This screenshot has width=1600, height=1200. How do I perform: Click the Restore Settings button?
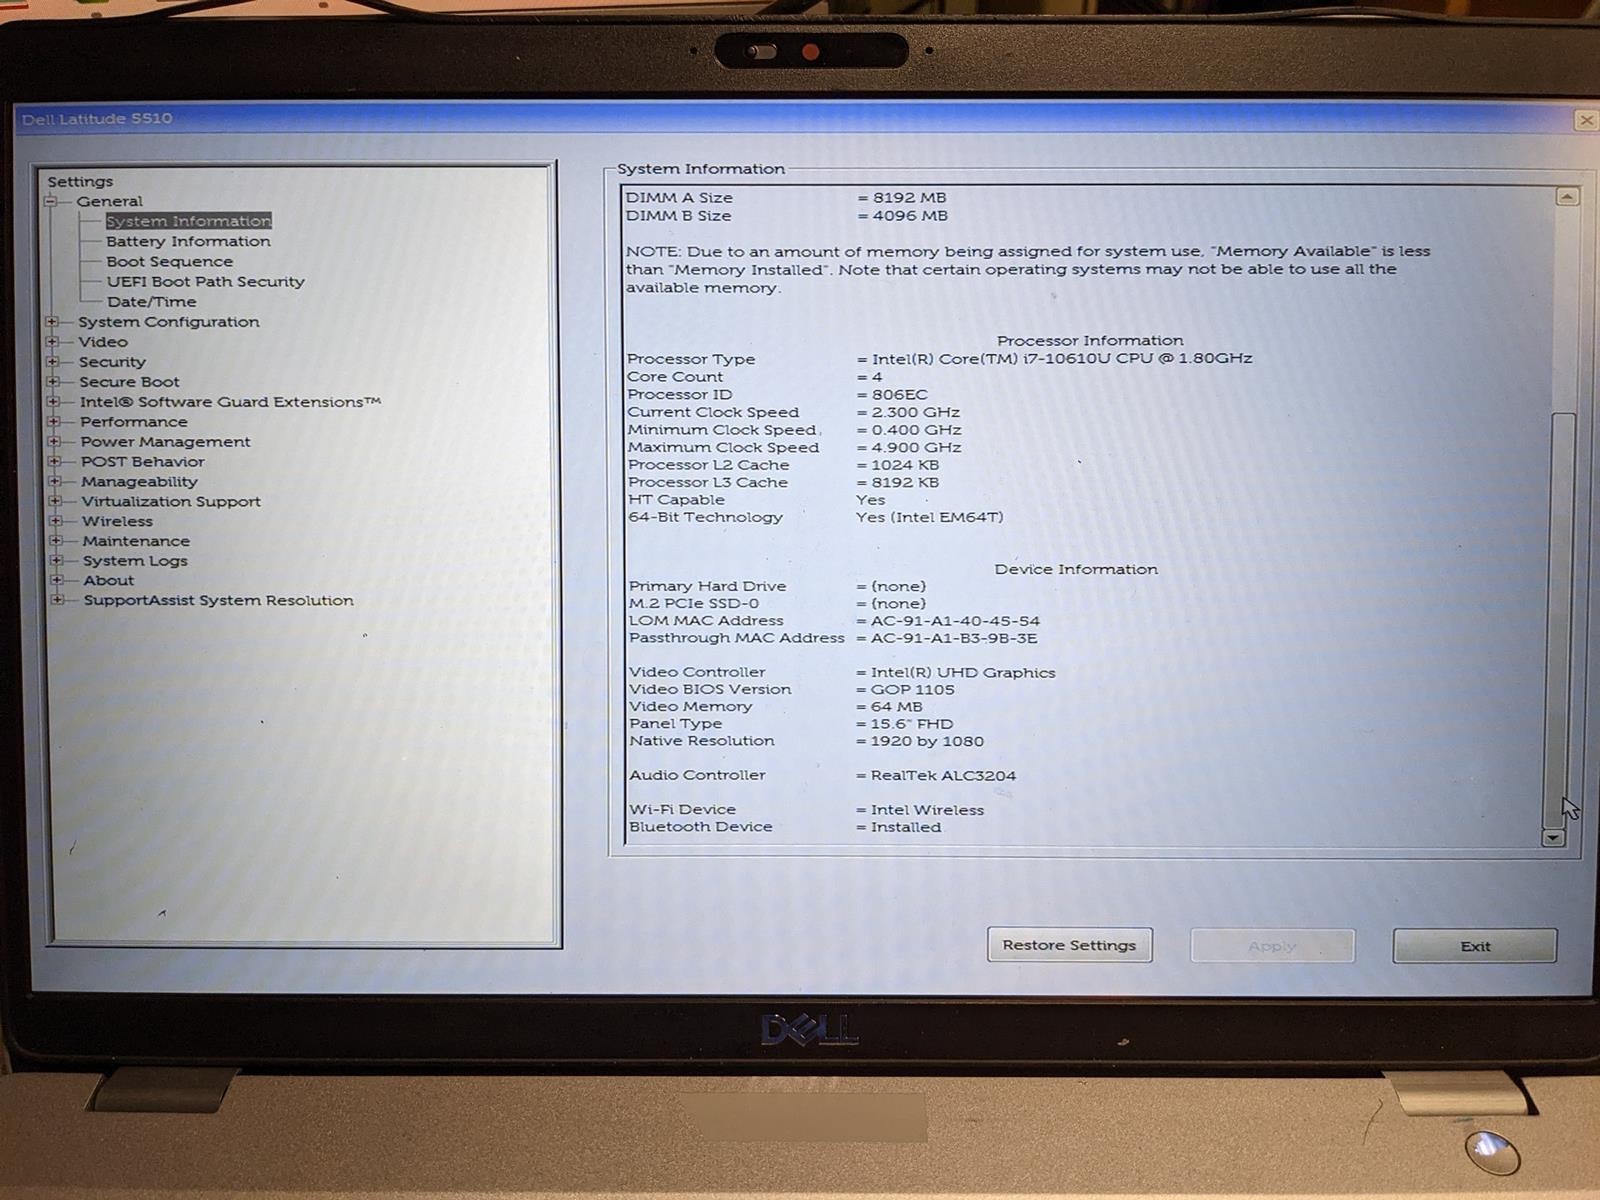(x=1069, y=945)
